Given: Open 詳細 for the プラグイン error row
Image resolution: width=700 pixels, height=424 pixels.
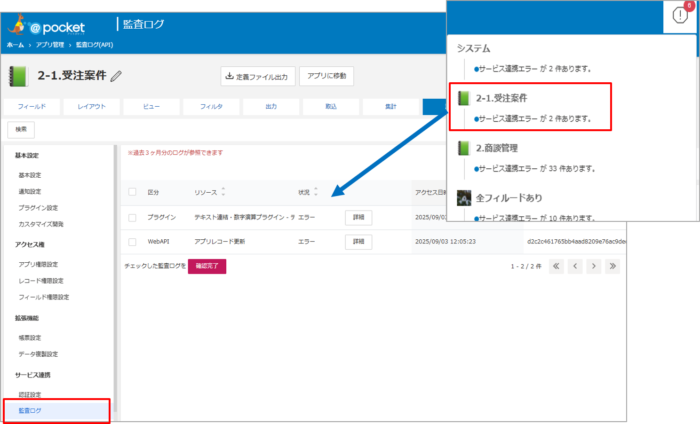Looking at the screenshot, I should [359, 216].
